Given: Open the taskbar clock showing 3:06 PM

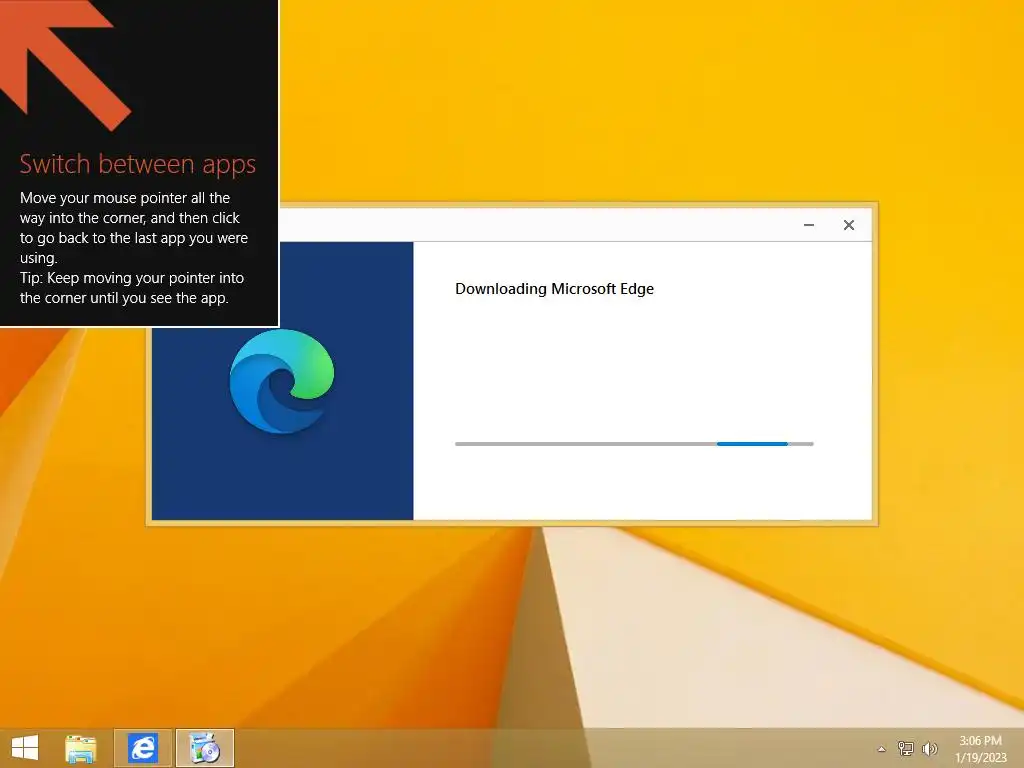Looking at the screenshot, I should [981, 748].
